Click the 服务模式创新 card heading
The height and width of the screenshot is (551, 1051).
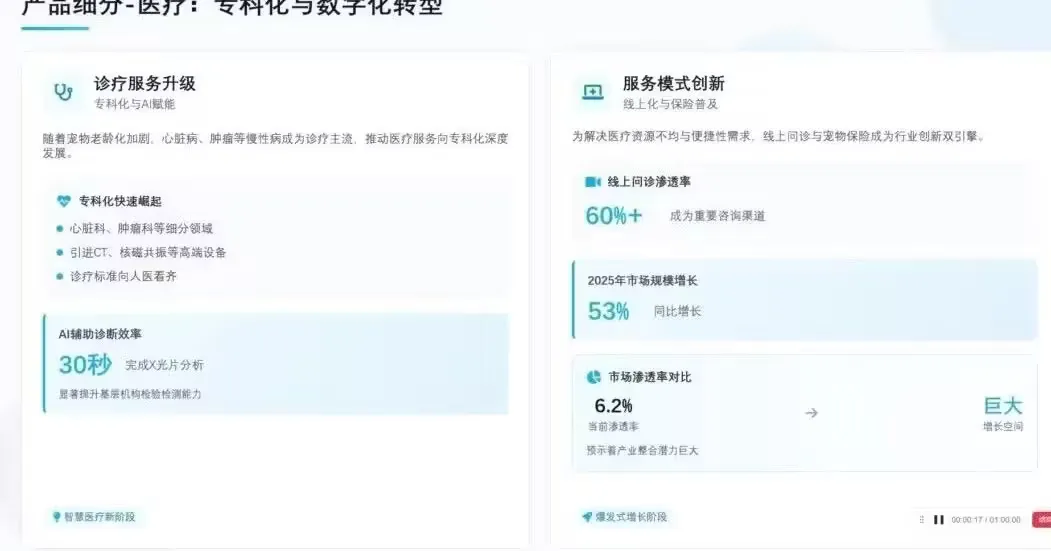(673, 83)
